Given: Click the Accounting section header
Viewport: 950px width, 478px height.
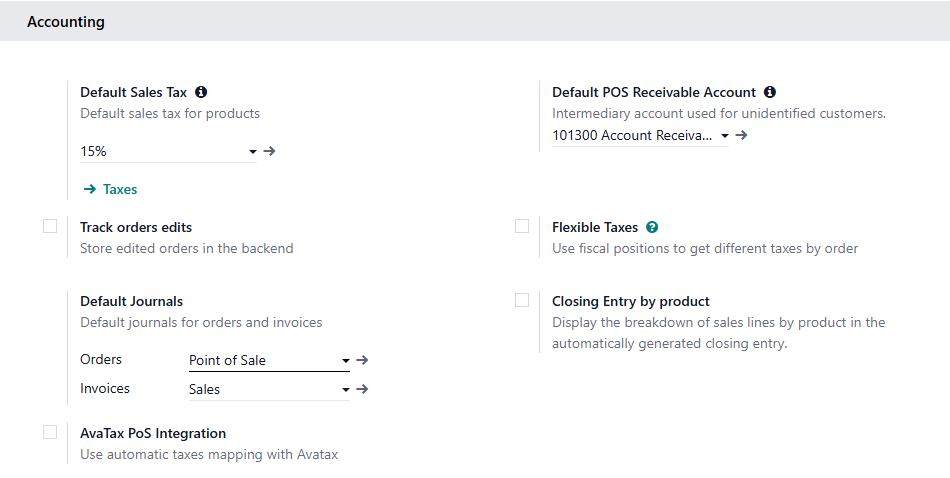Looking at the screenshot, I should click(66, 22).
